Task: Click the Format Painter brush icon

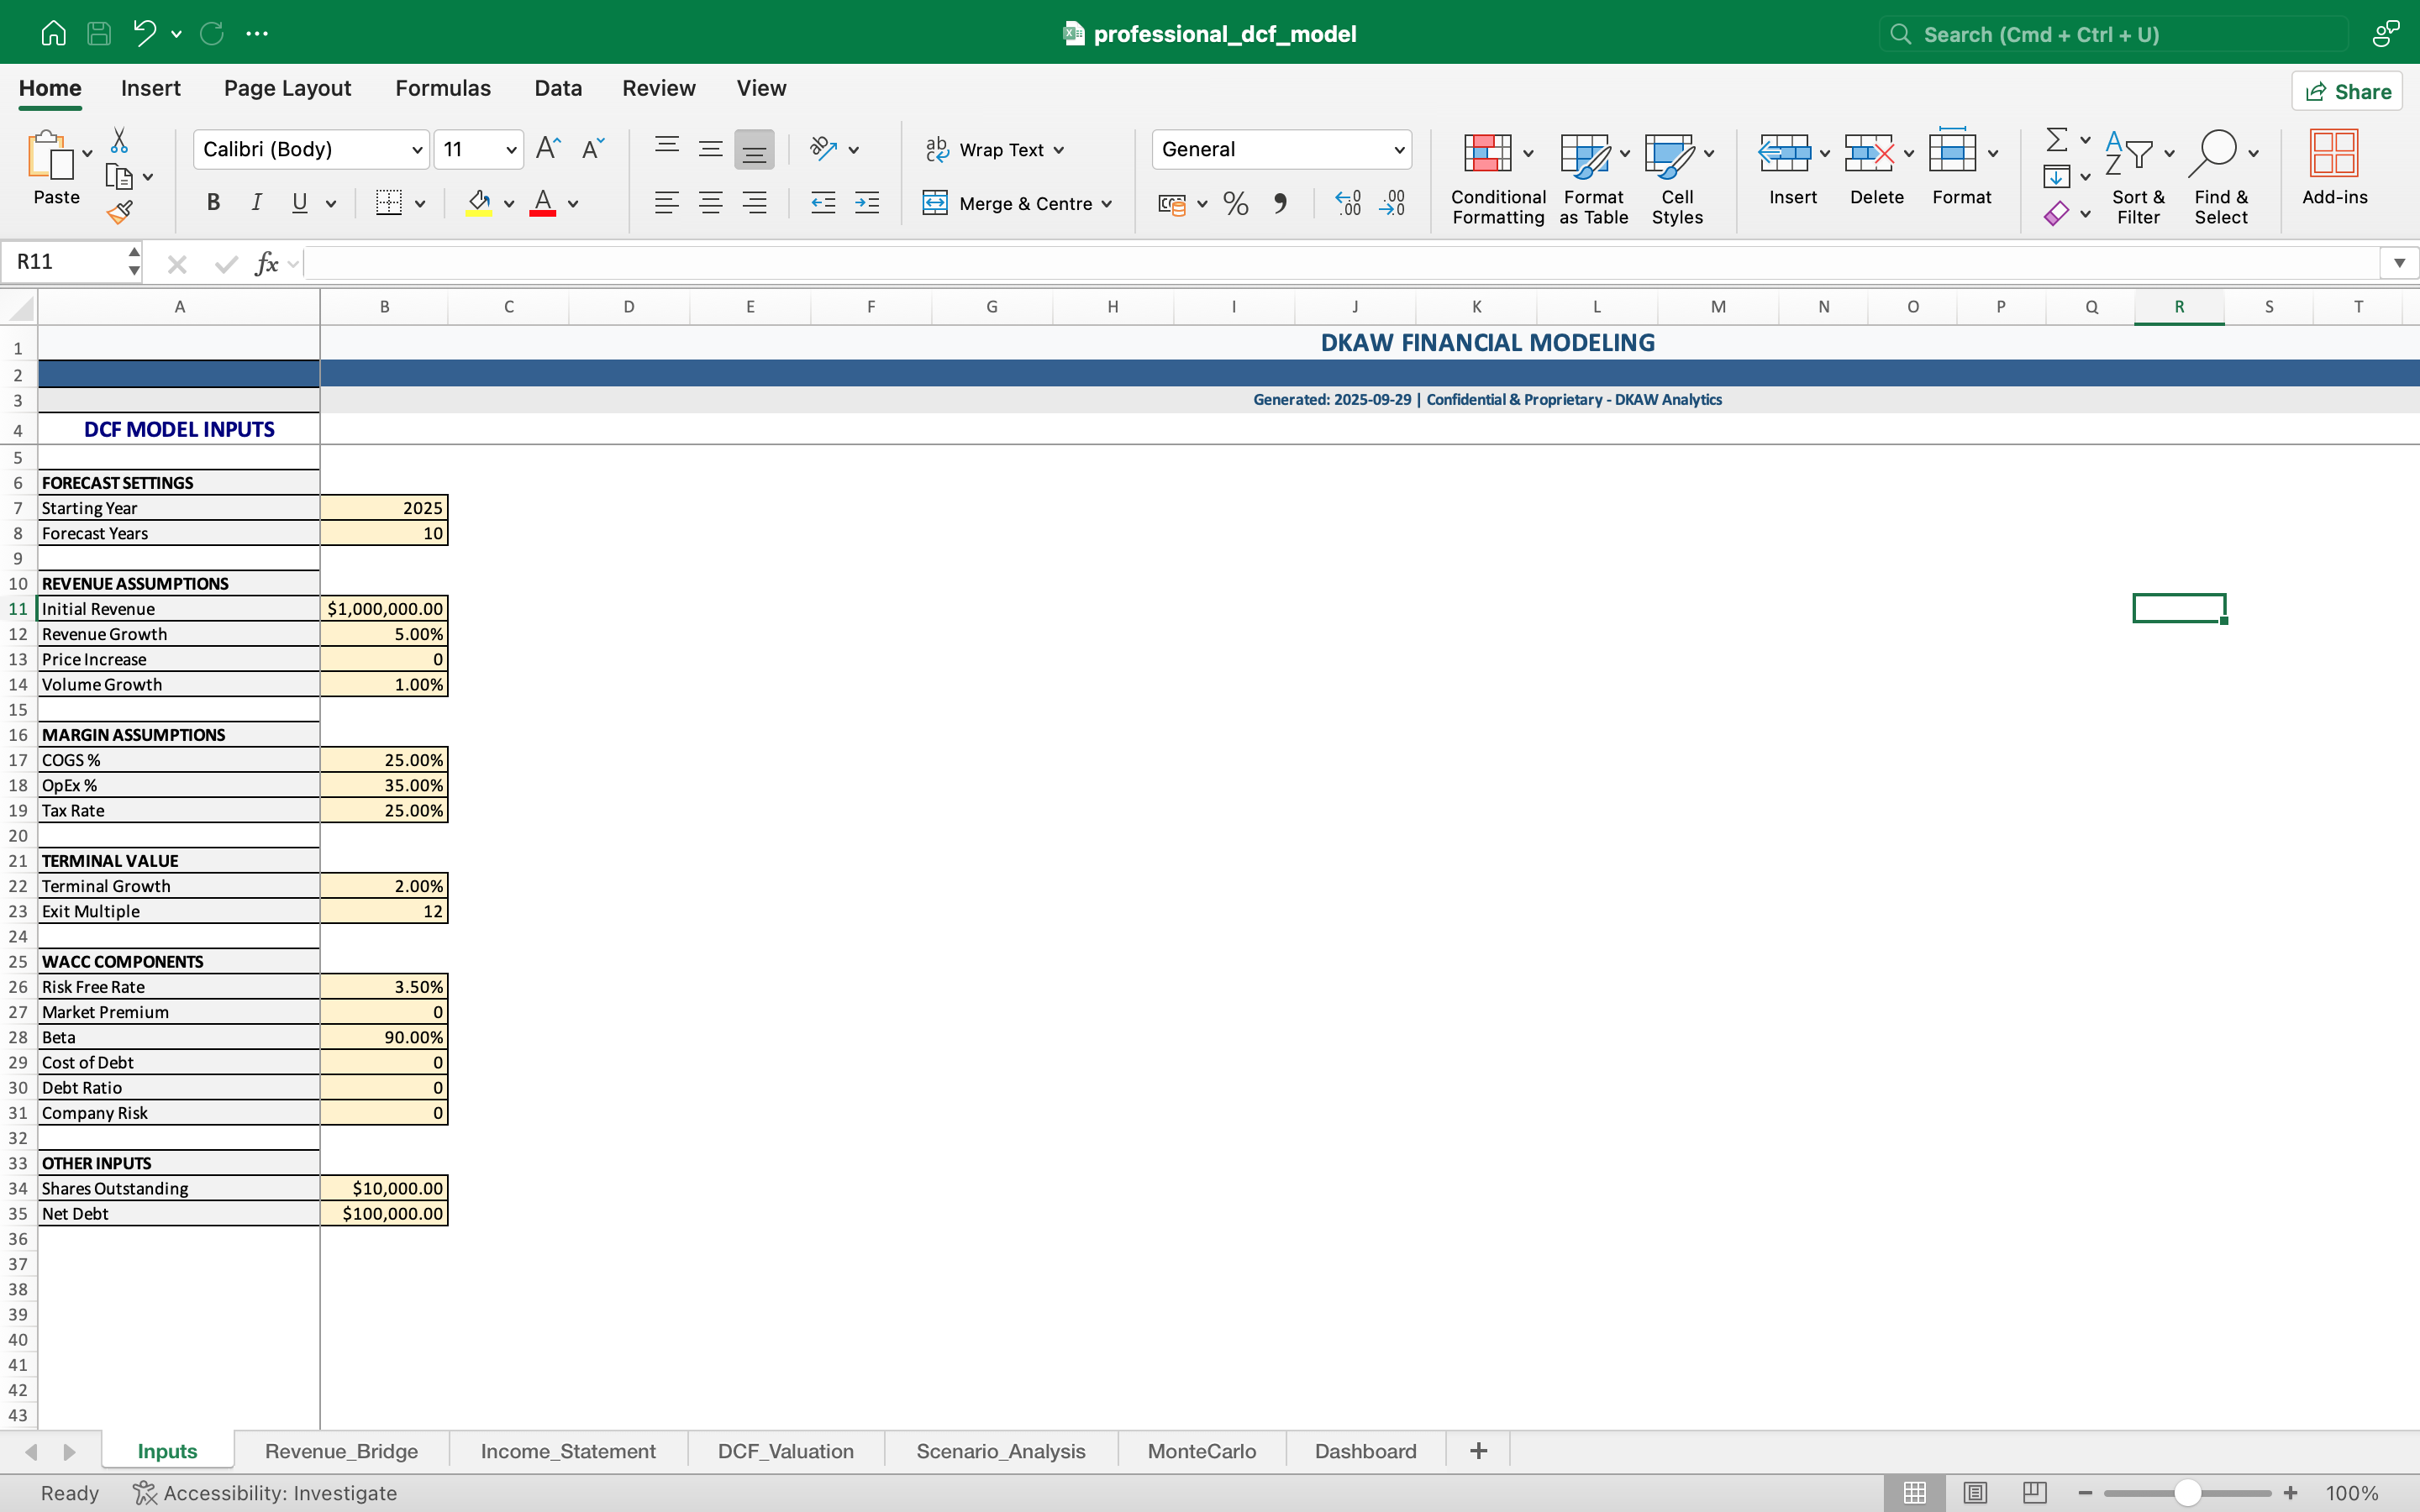Action: coord(120,212)
